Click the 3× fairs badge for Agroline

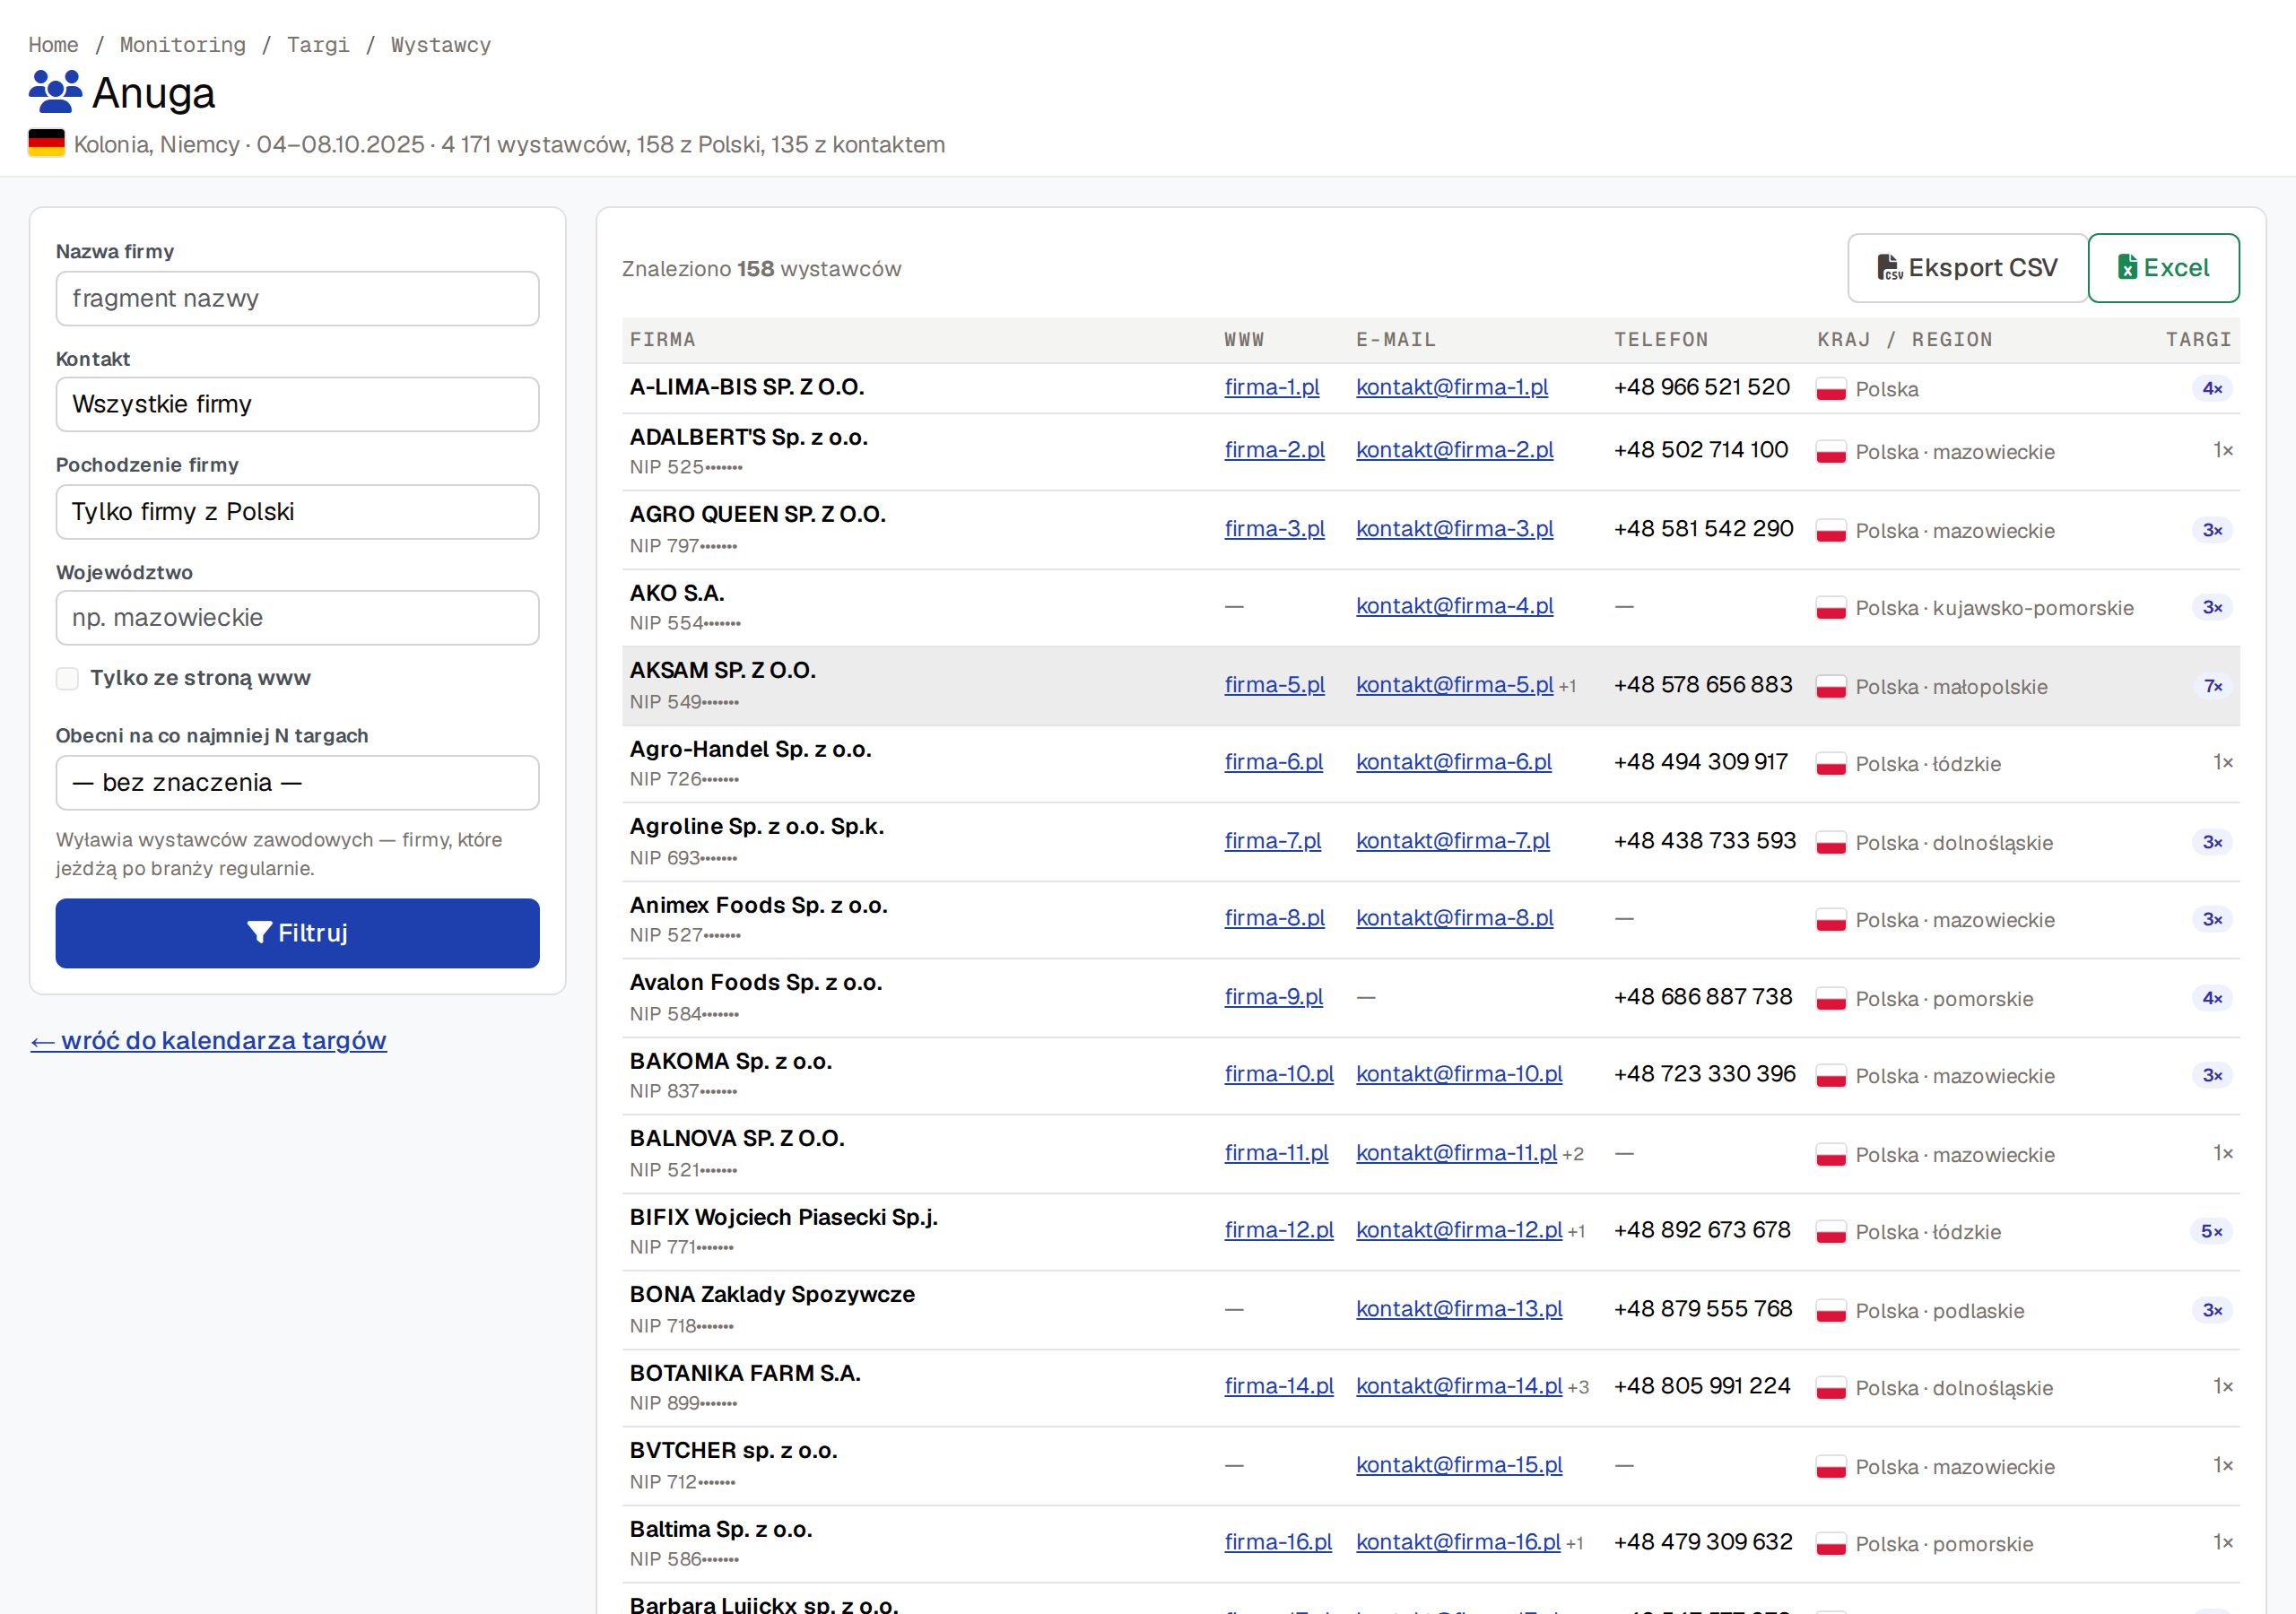tap(2212, 842)
